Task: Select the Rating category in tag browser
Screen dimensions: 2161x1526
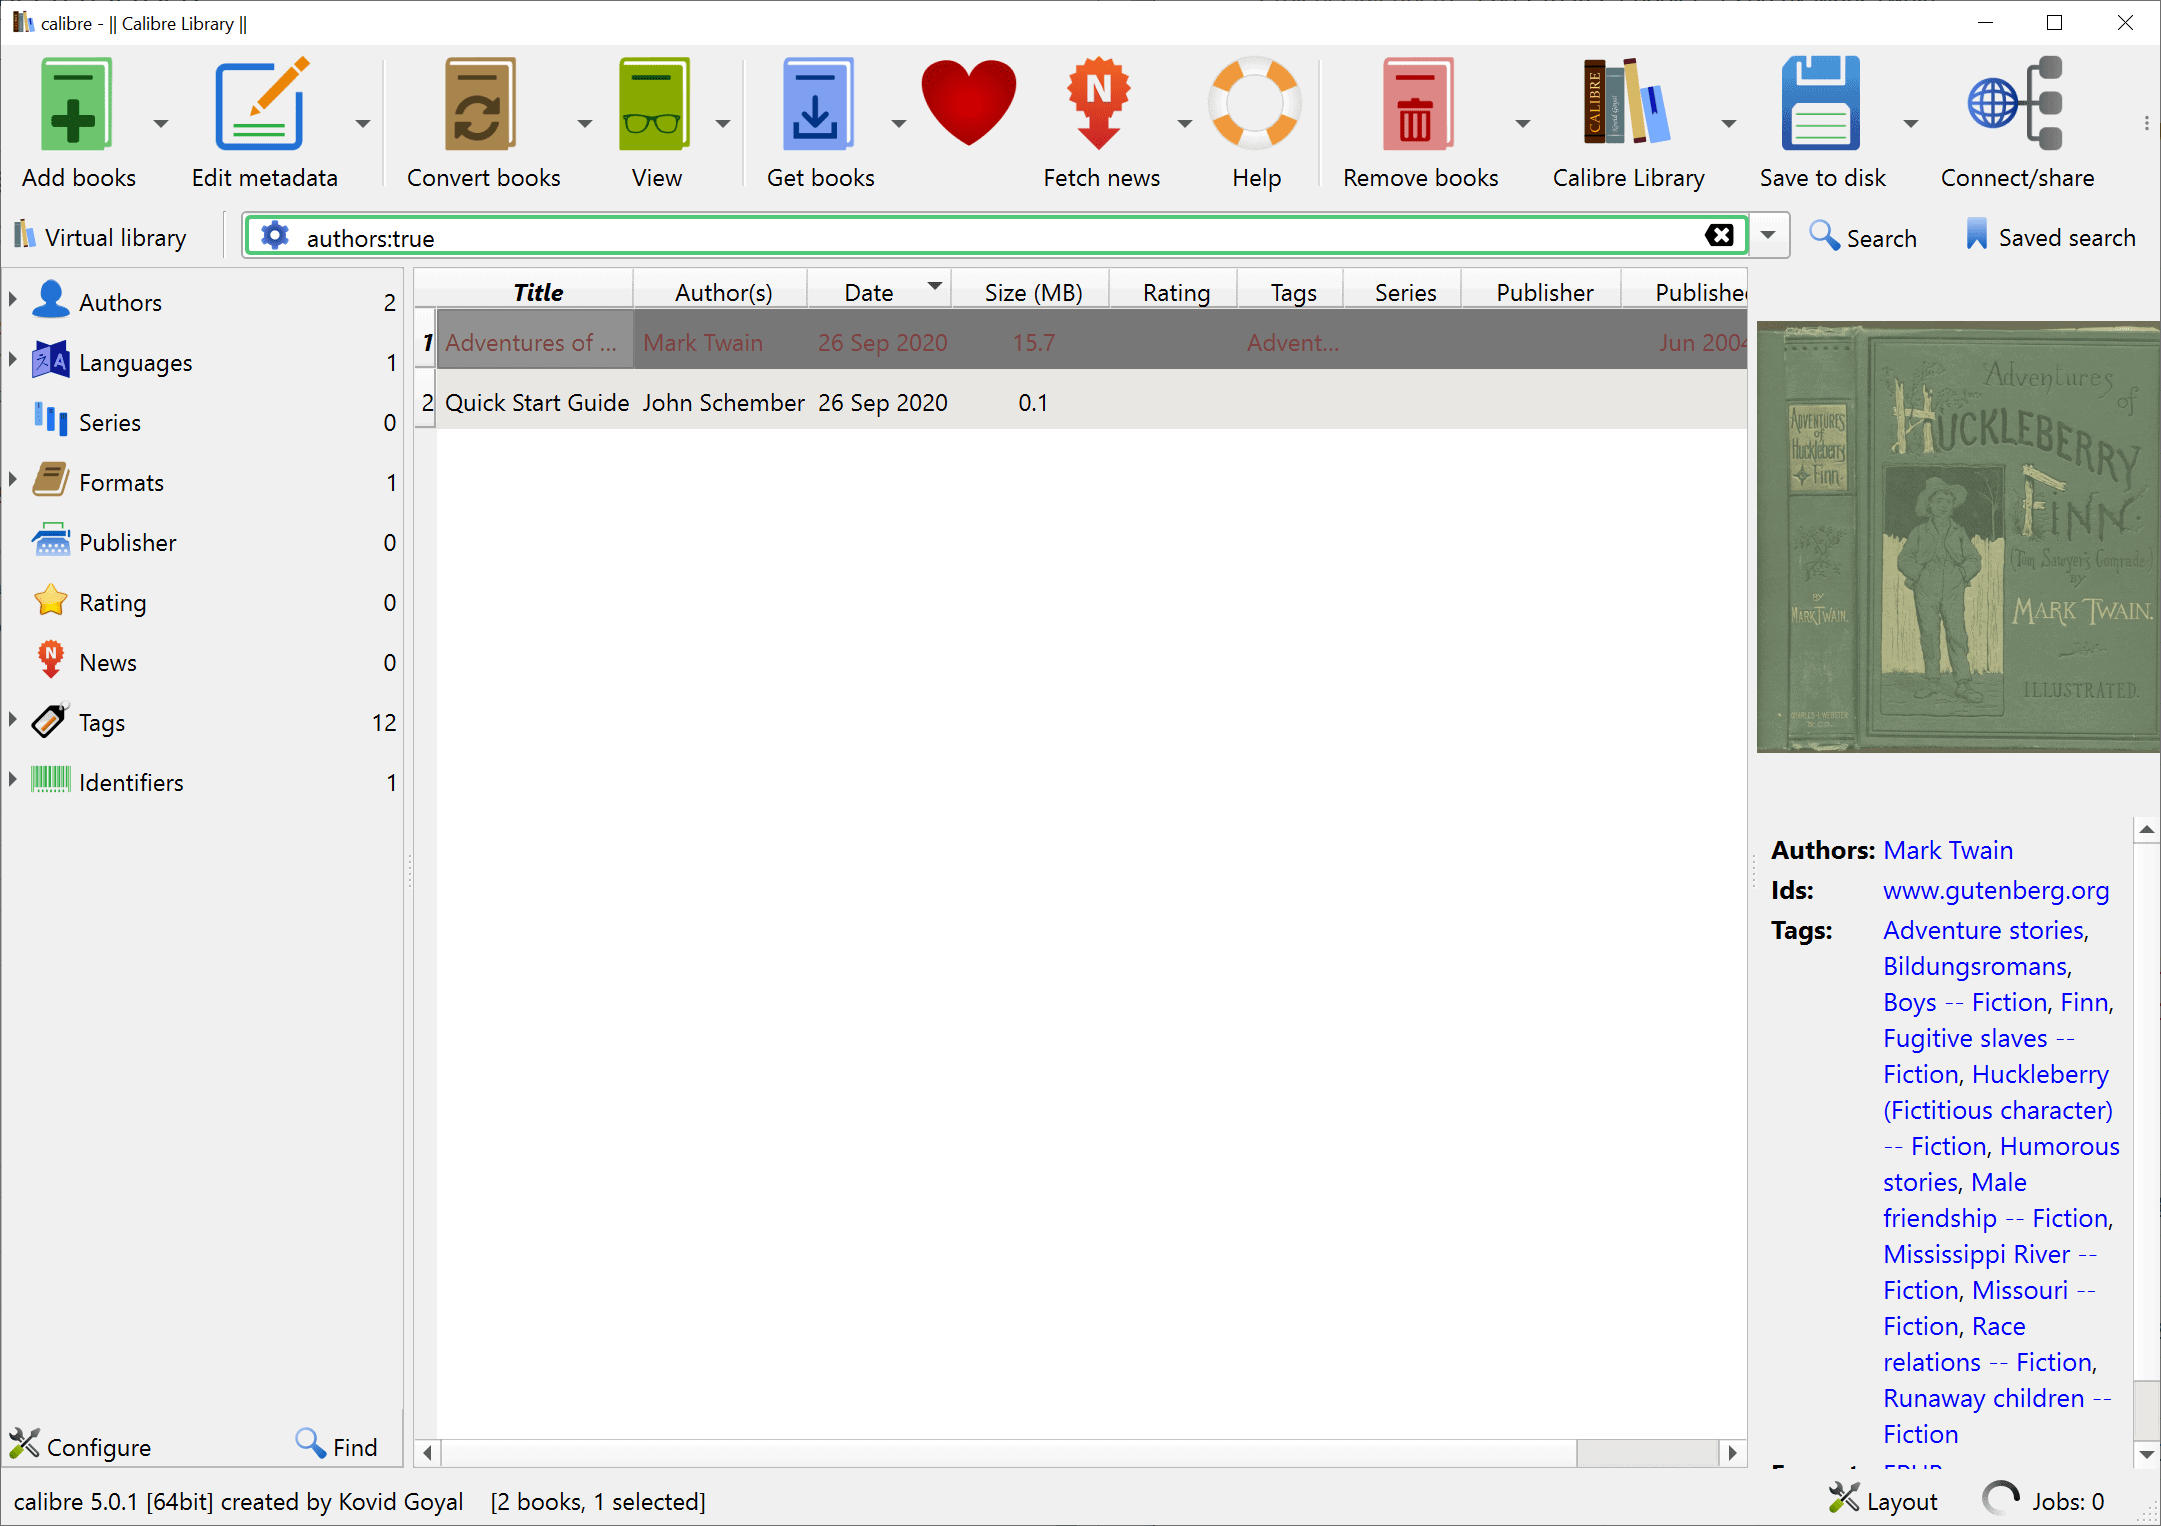Action: point(204,602)
